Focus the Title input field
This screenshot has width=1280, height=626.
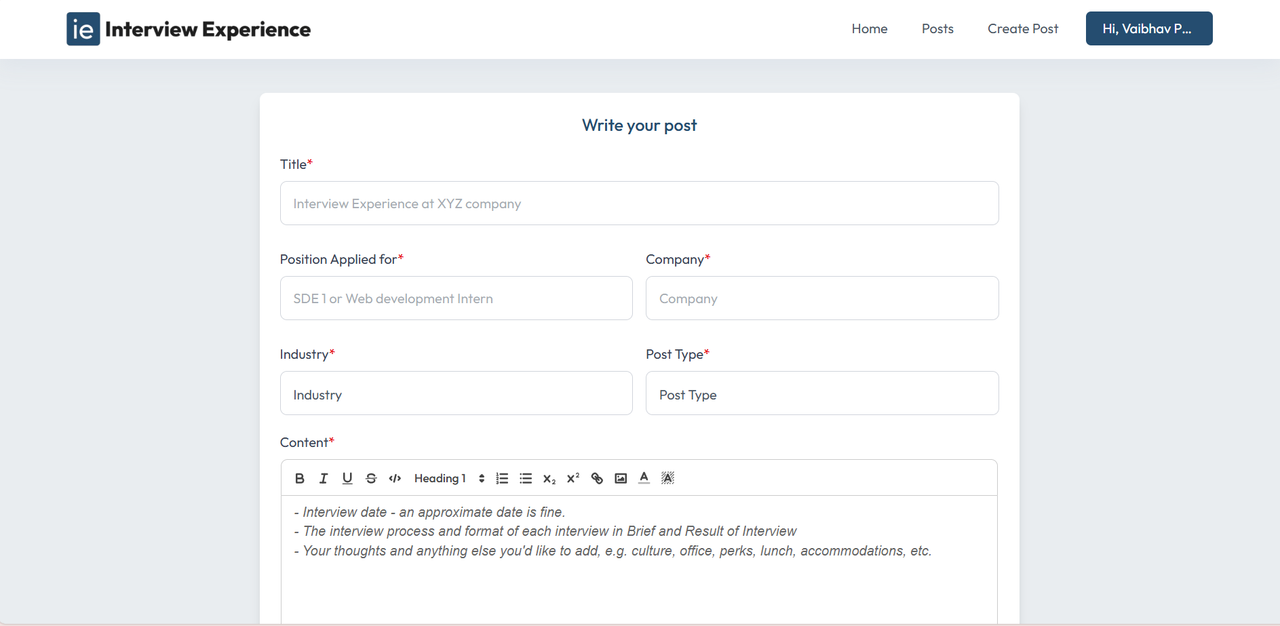click(x=639, y=203)
